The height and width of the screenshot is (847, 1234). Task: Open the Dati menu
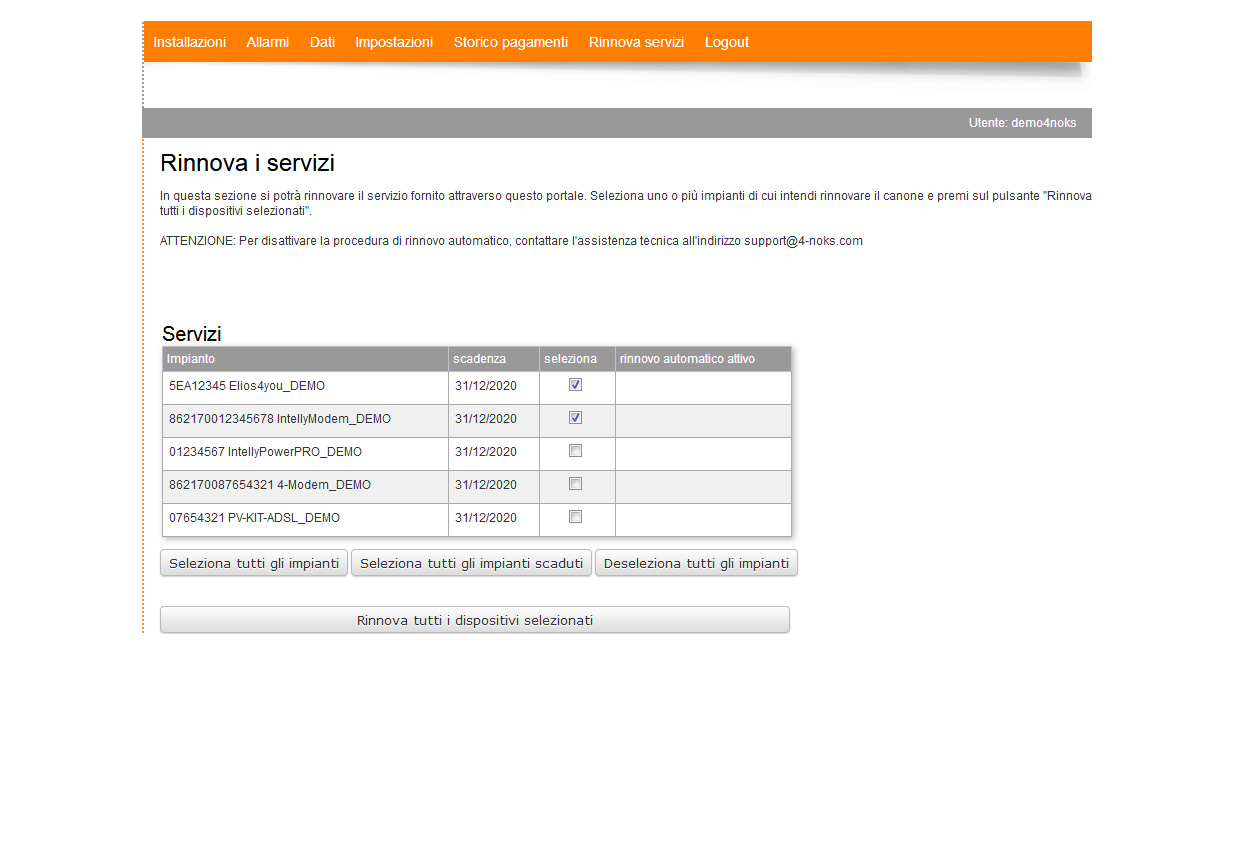coord(322,42)
